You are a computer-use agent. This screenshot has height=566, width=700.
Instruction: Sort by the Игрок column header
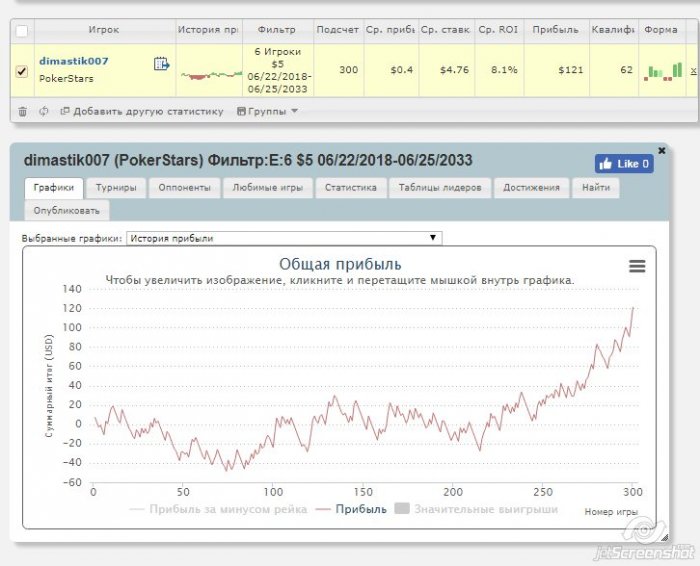click(x=104, y=30)
